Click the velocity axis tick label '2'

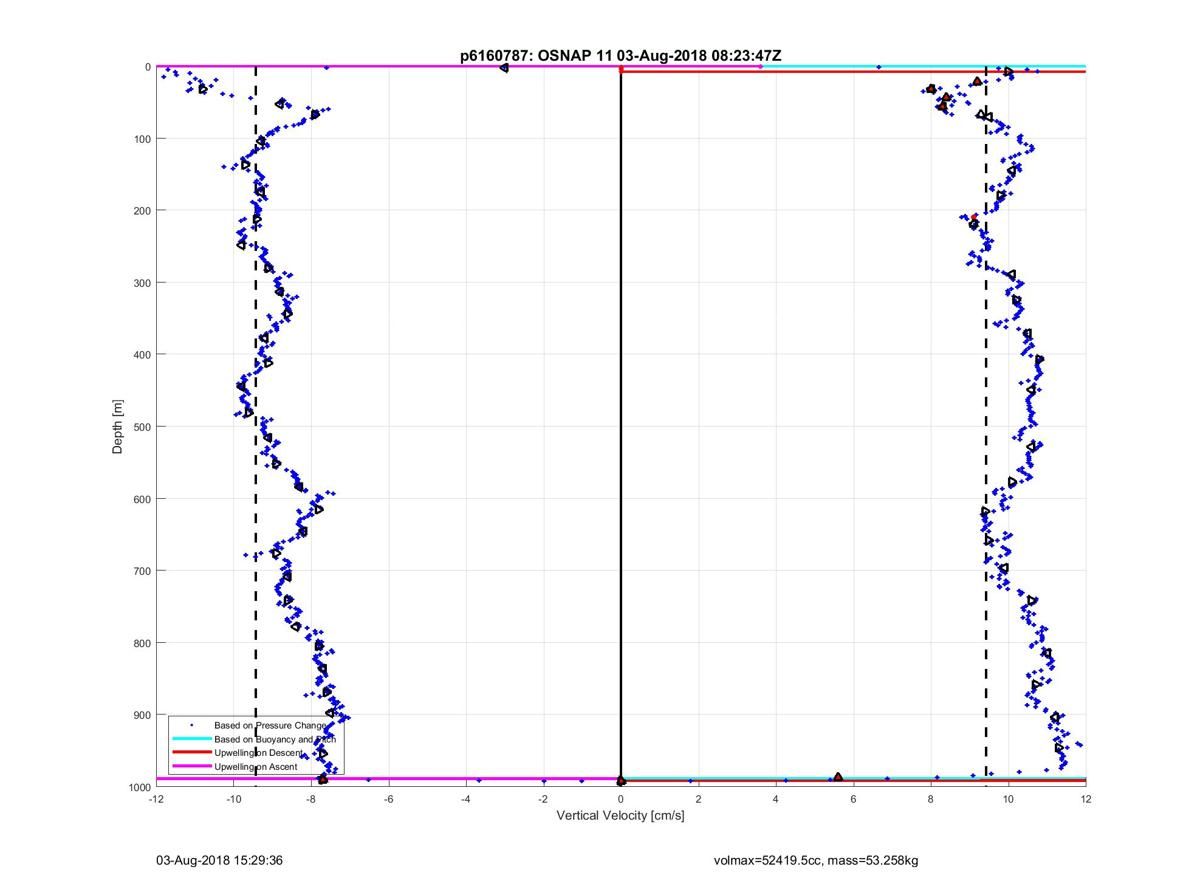pyautogui.click(x=698, y=800)
